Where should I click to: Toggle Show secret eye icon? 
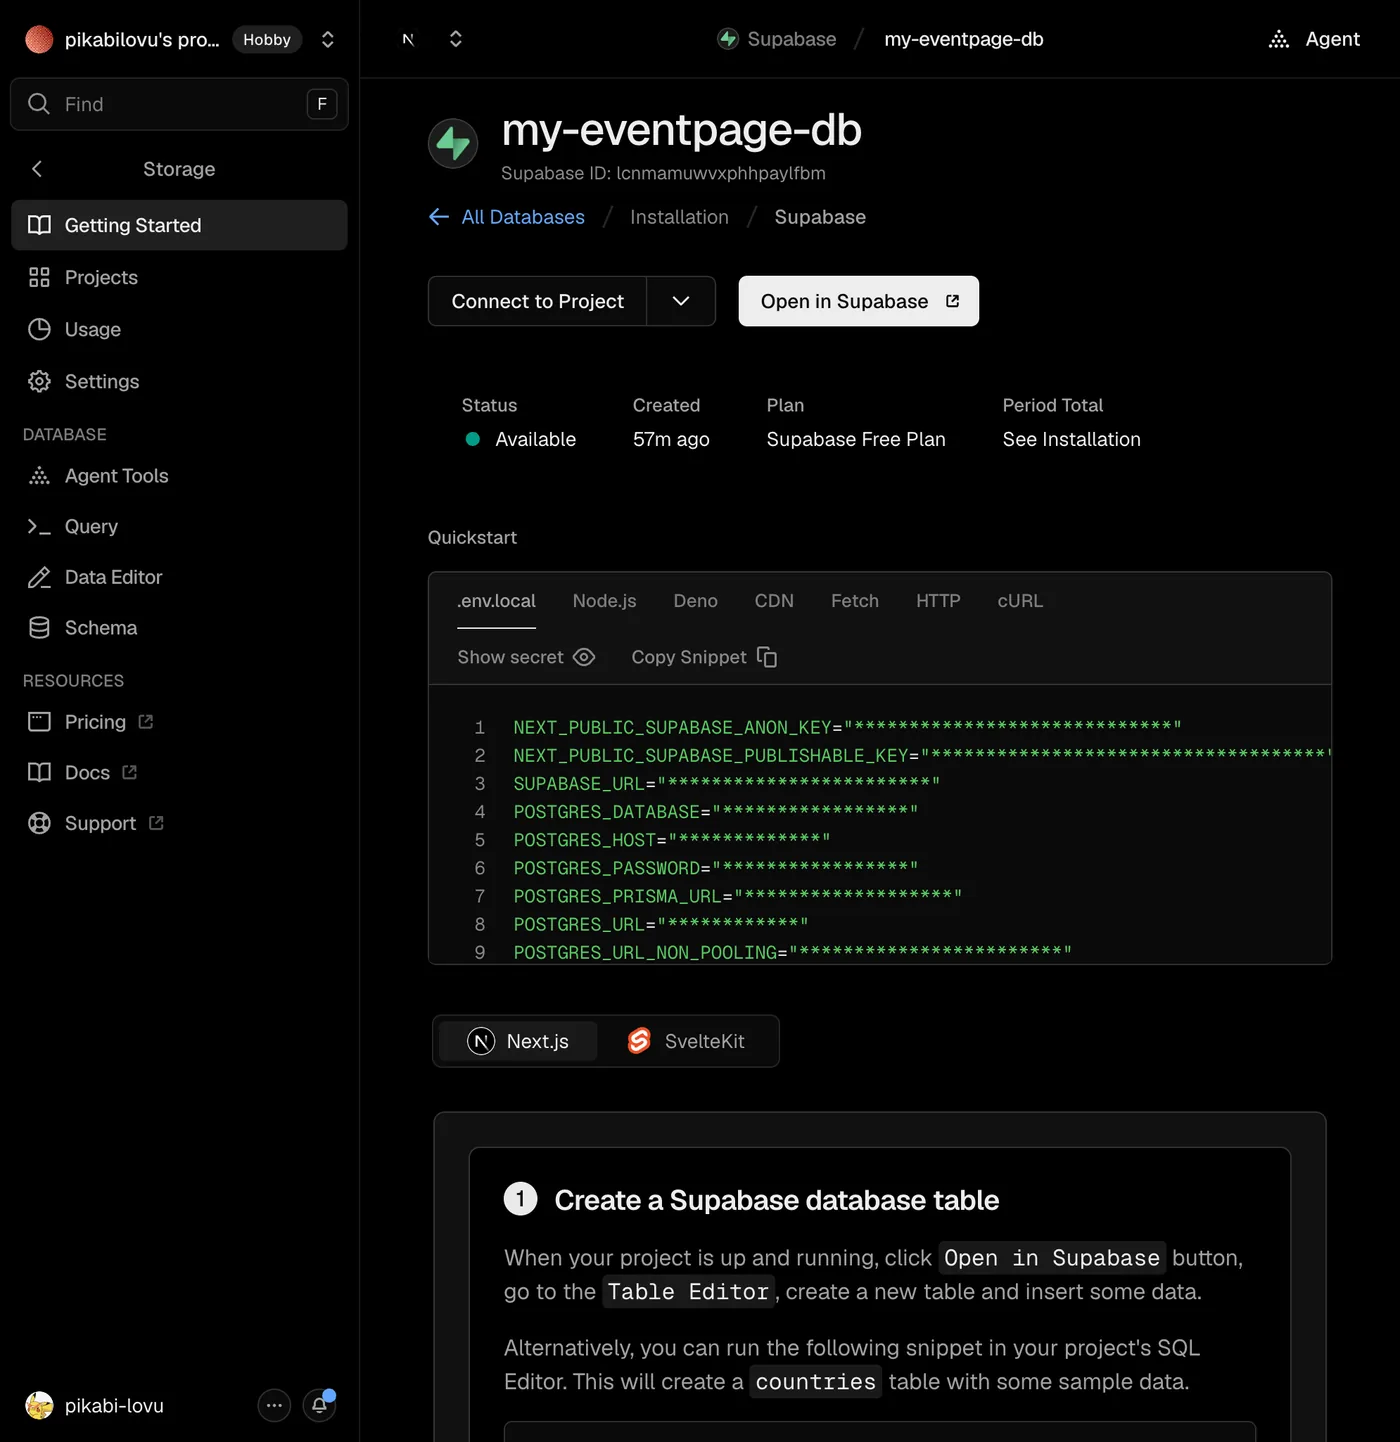coord(584,657)
